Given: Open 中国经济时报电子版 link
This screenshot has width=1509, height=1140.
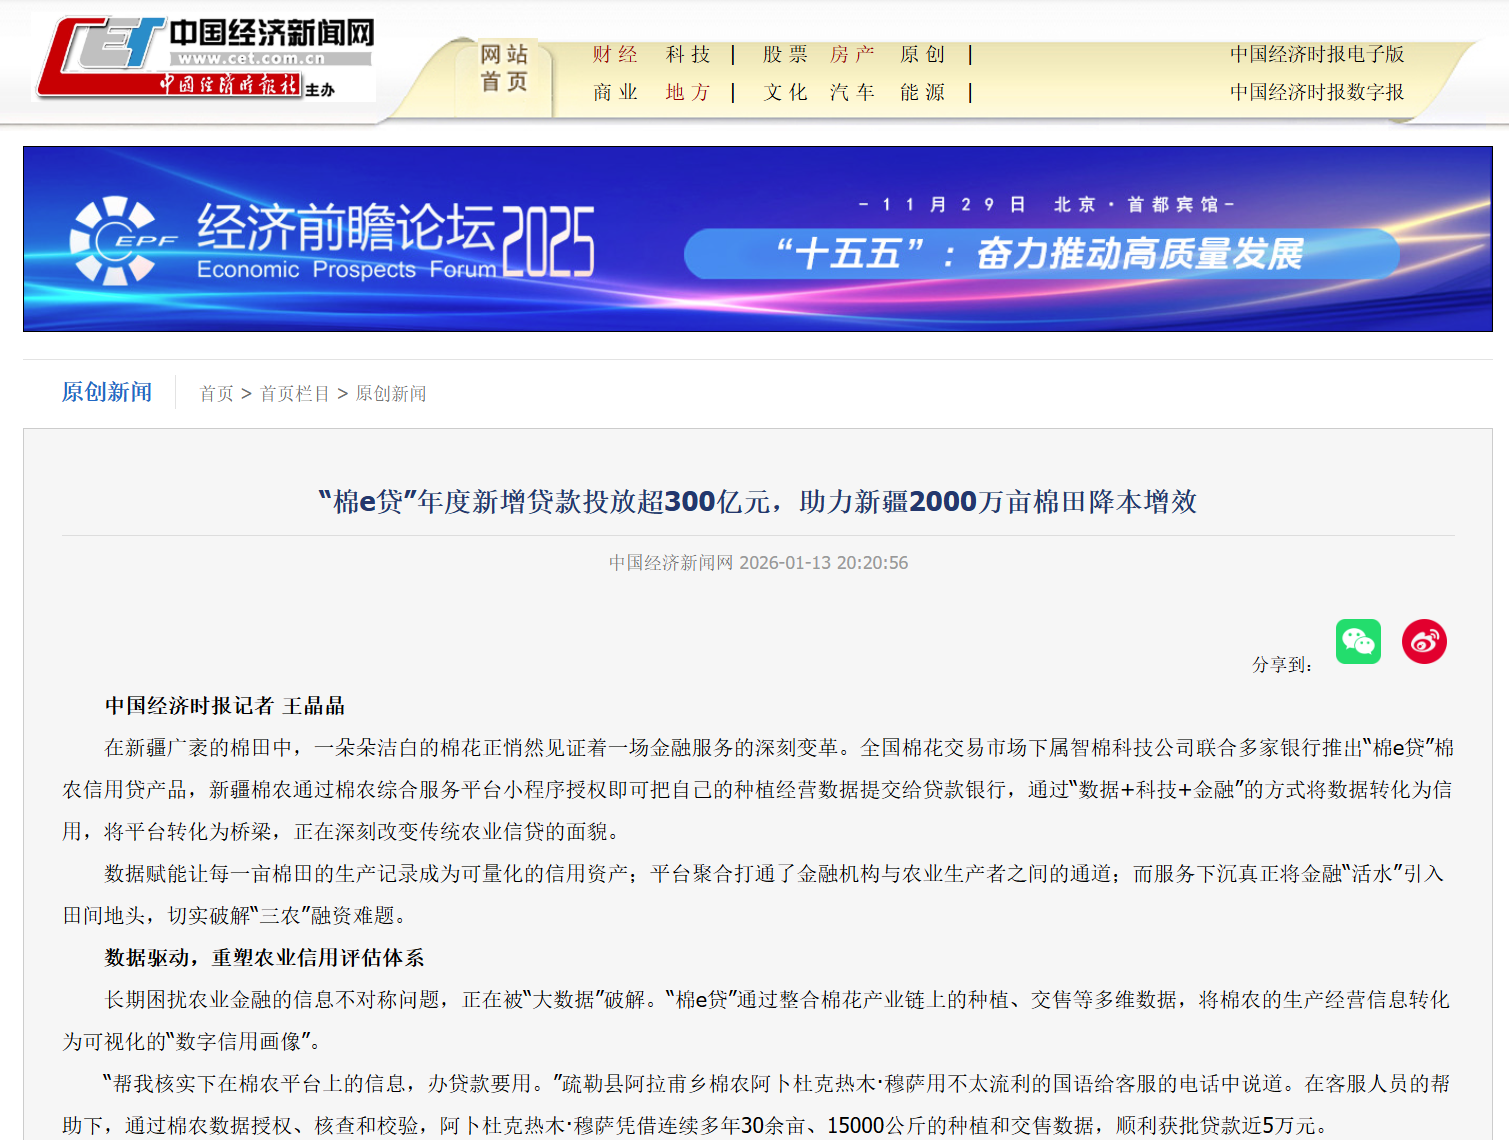Looking at the screenshot, I should 1316,54.
